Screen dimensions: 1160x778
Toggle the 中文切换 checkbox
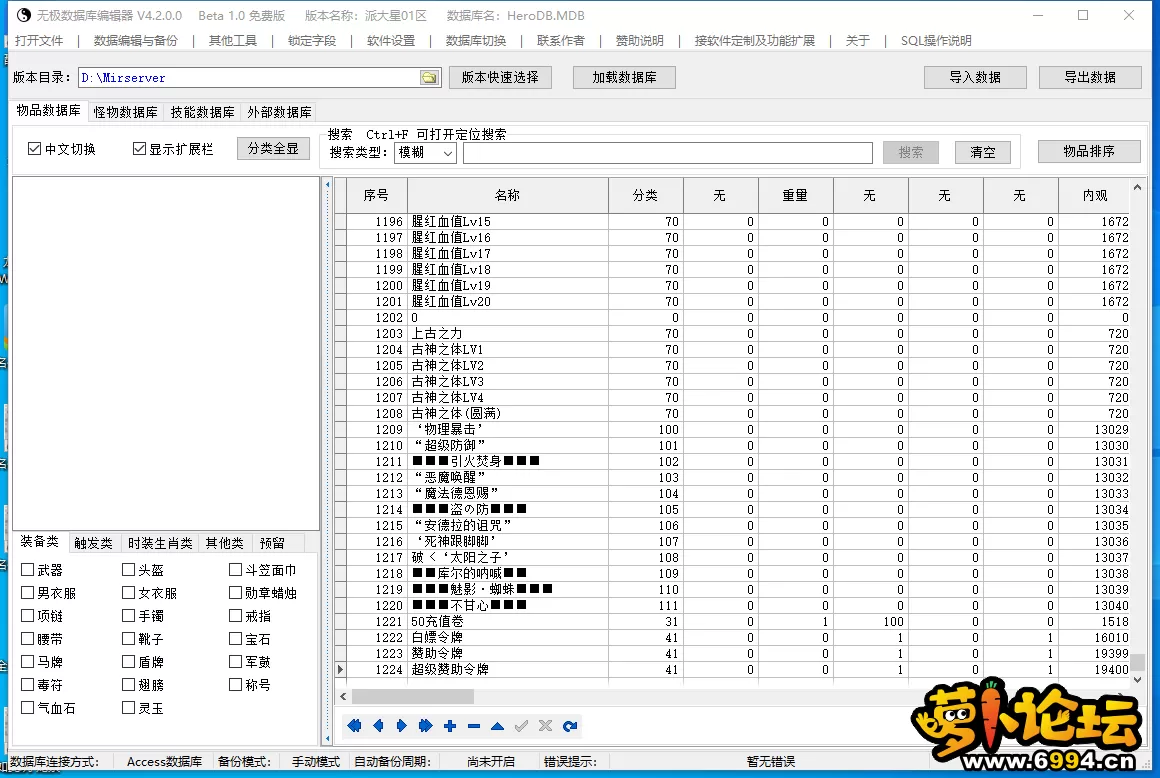tap(34, 149)
